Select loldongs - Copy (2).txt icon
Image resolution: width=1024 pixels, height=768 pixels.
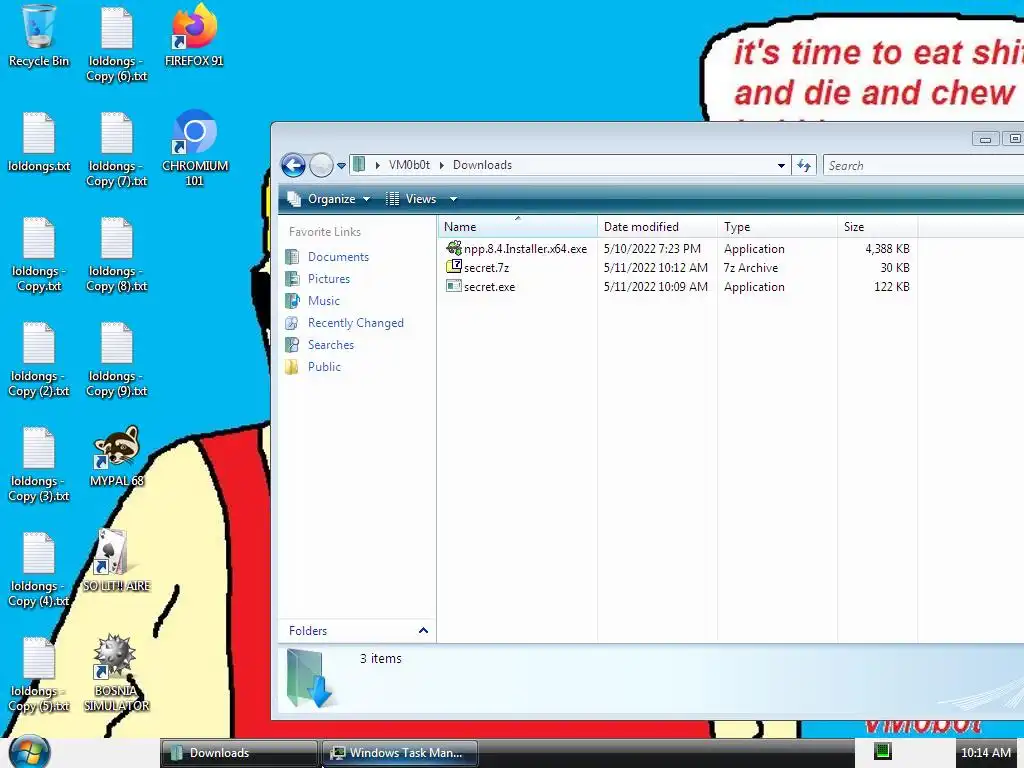[x=39, y=360]
